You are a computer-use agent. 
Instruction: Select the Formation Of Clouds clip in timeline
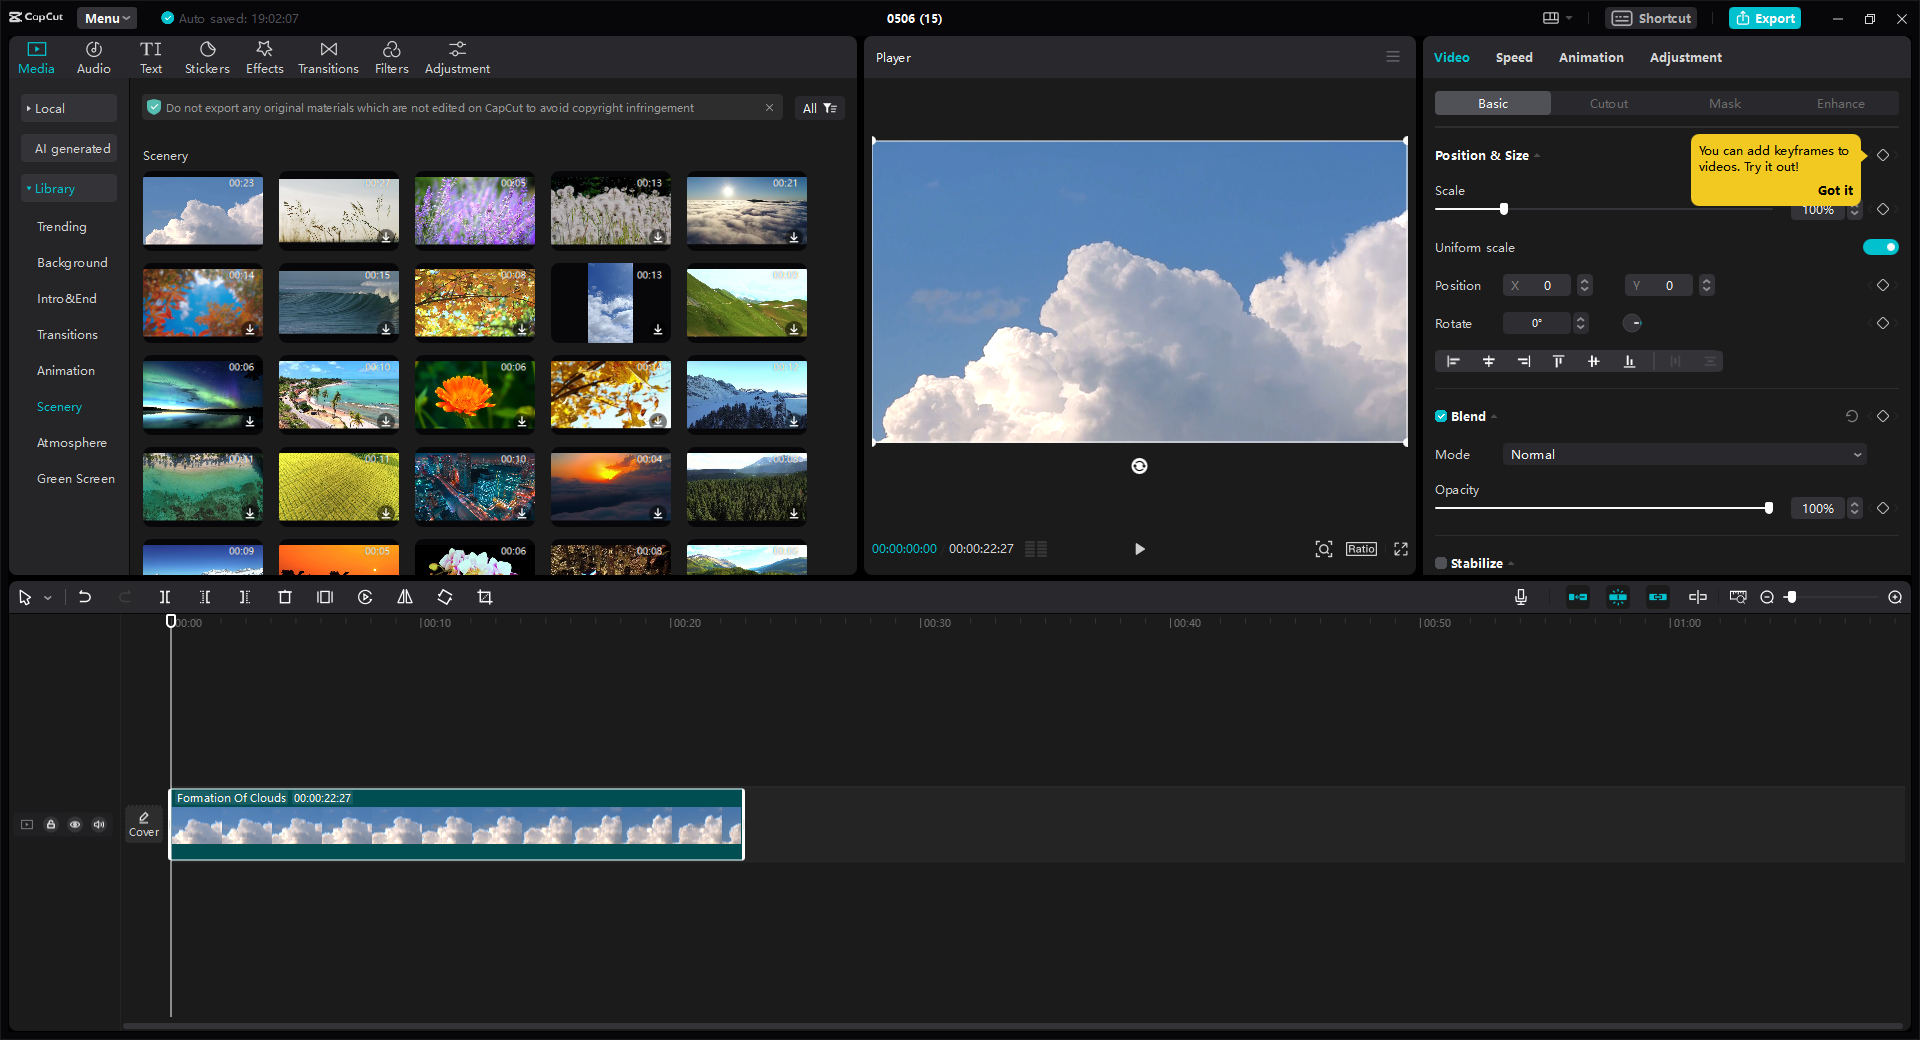[456, 824]
